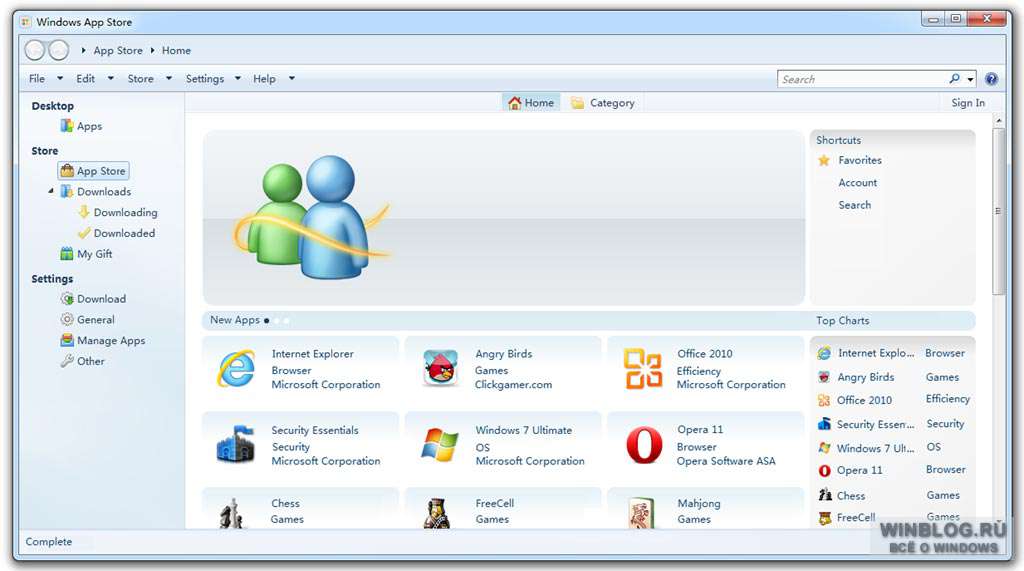The height and width of the screenshot is (571, 1024).
Task: Open the Edit menu
Action: [x=86, y=78]
